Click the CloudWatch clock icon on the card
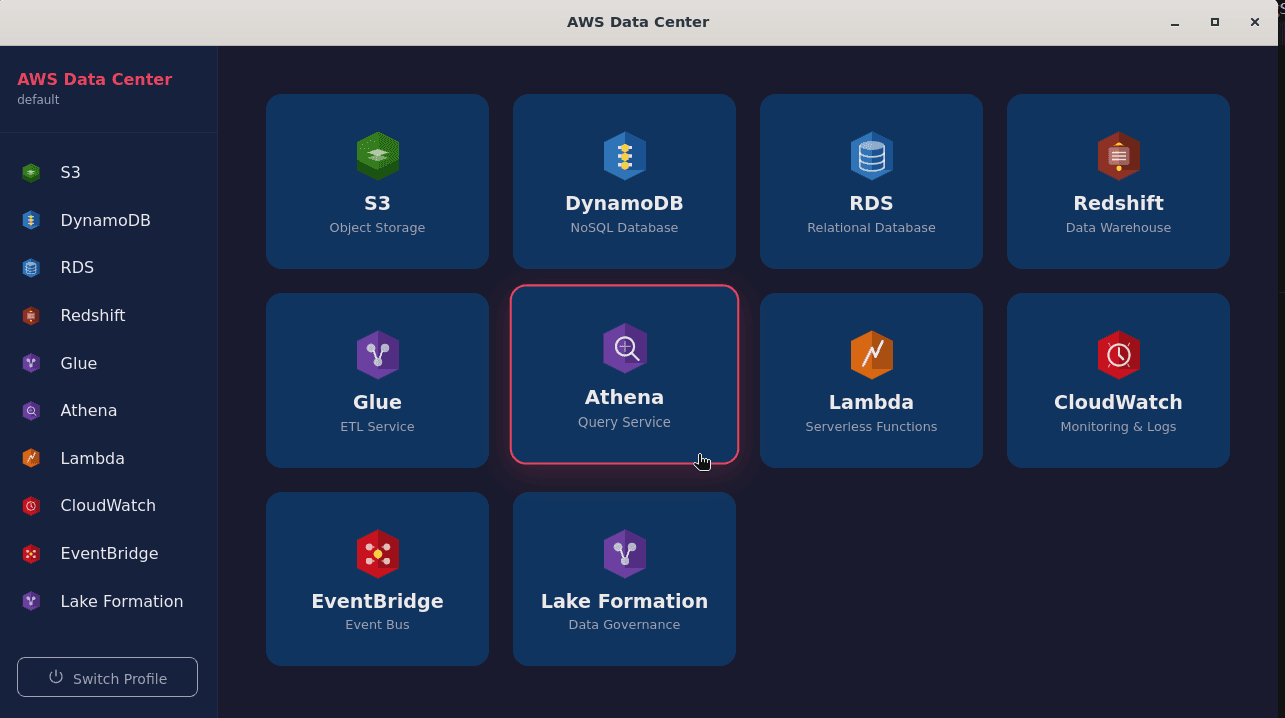Viewport: 1285px width, 718px height. [x=1119, y=355]
